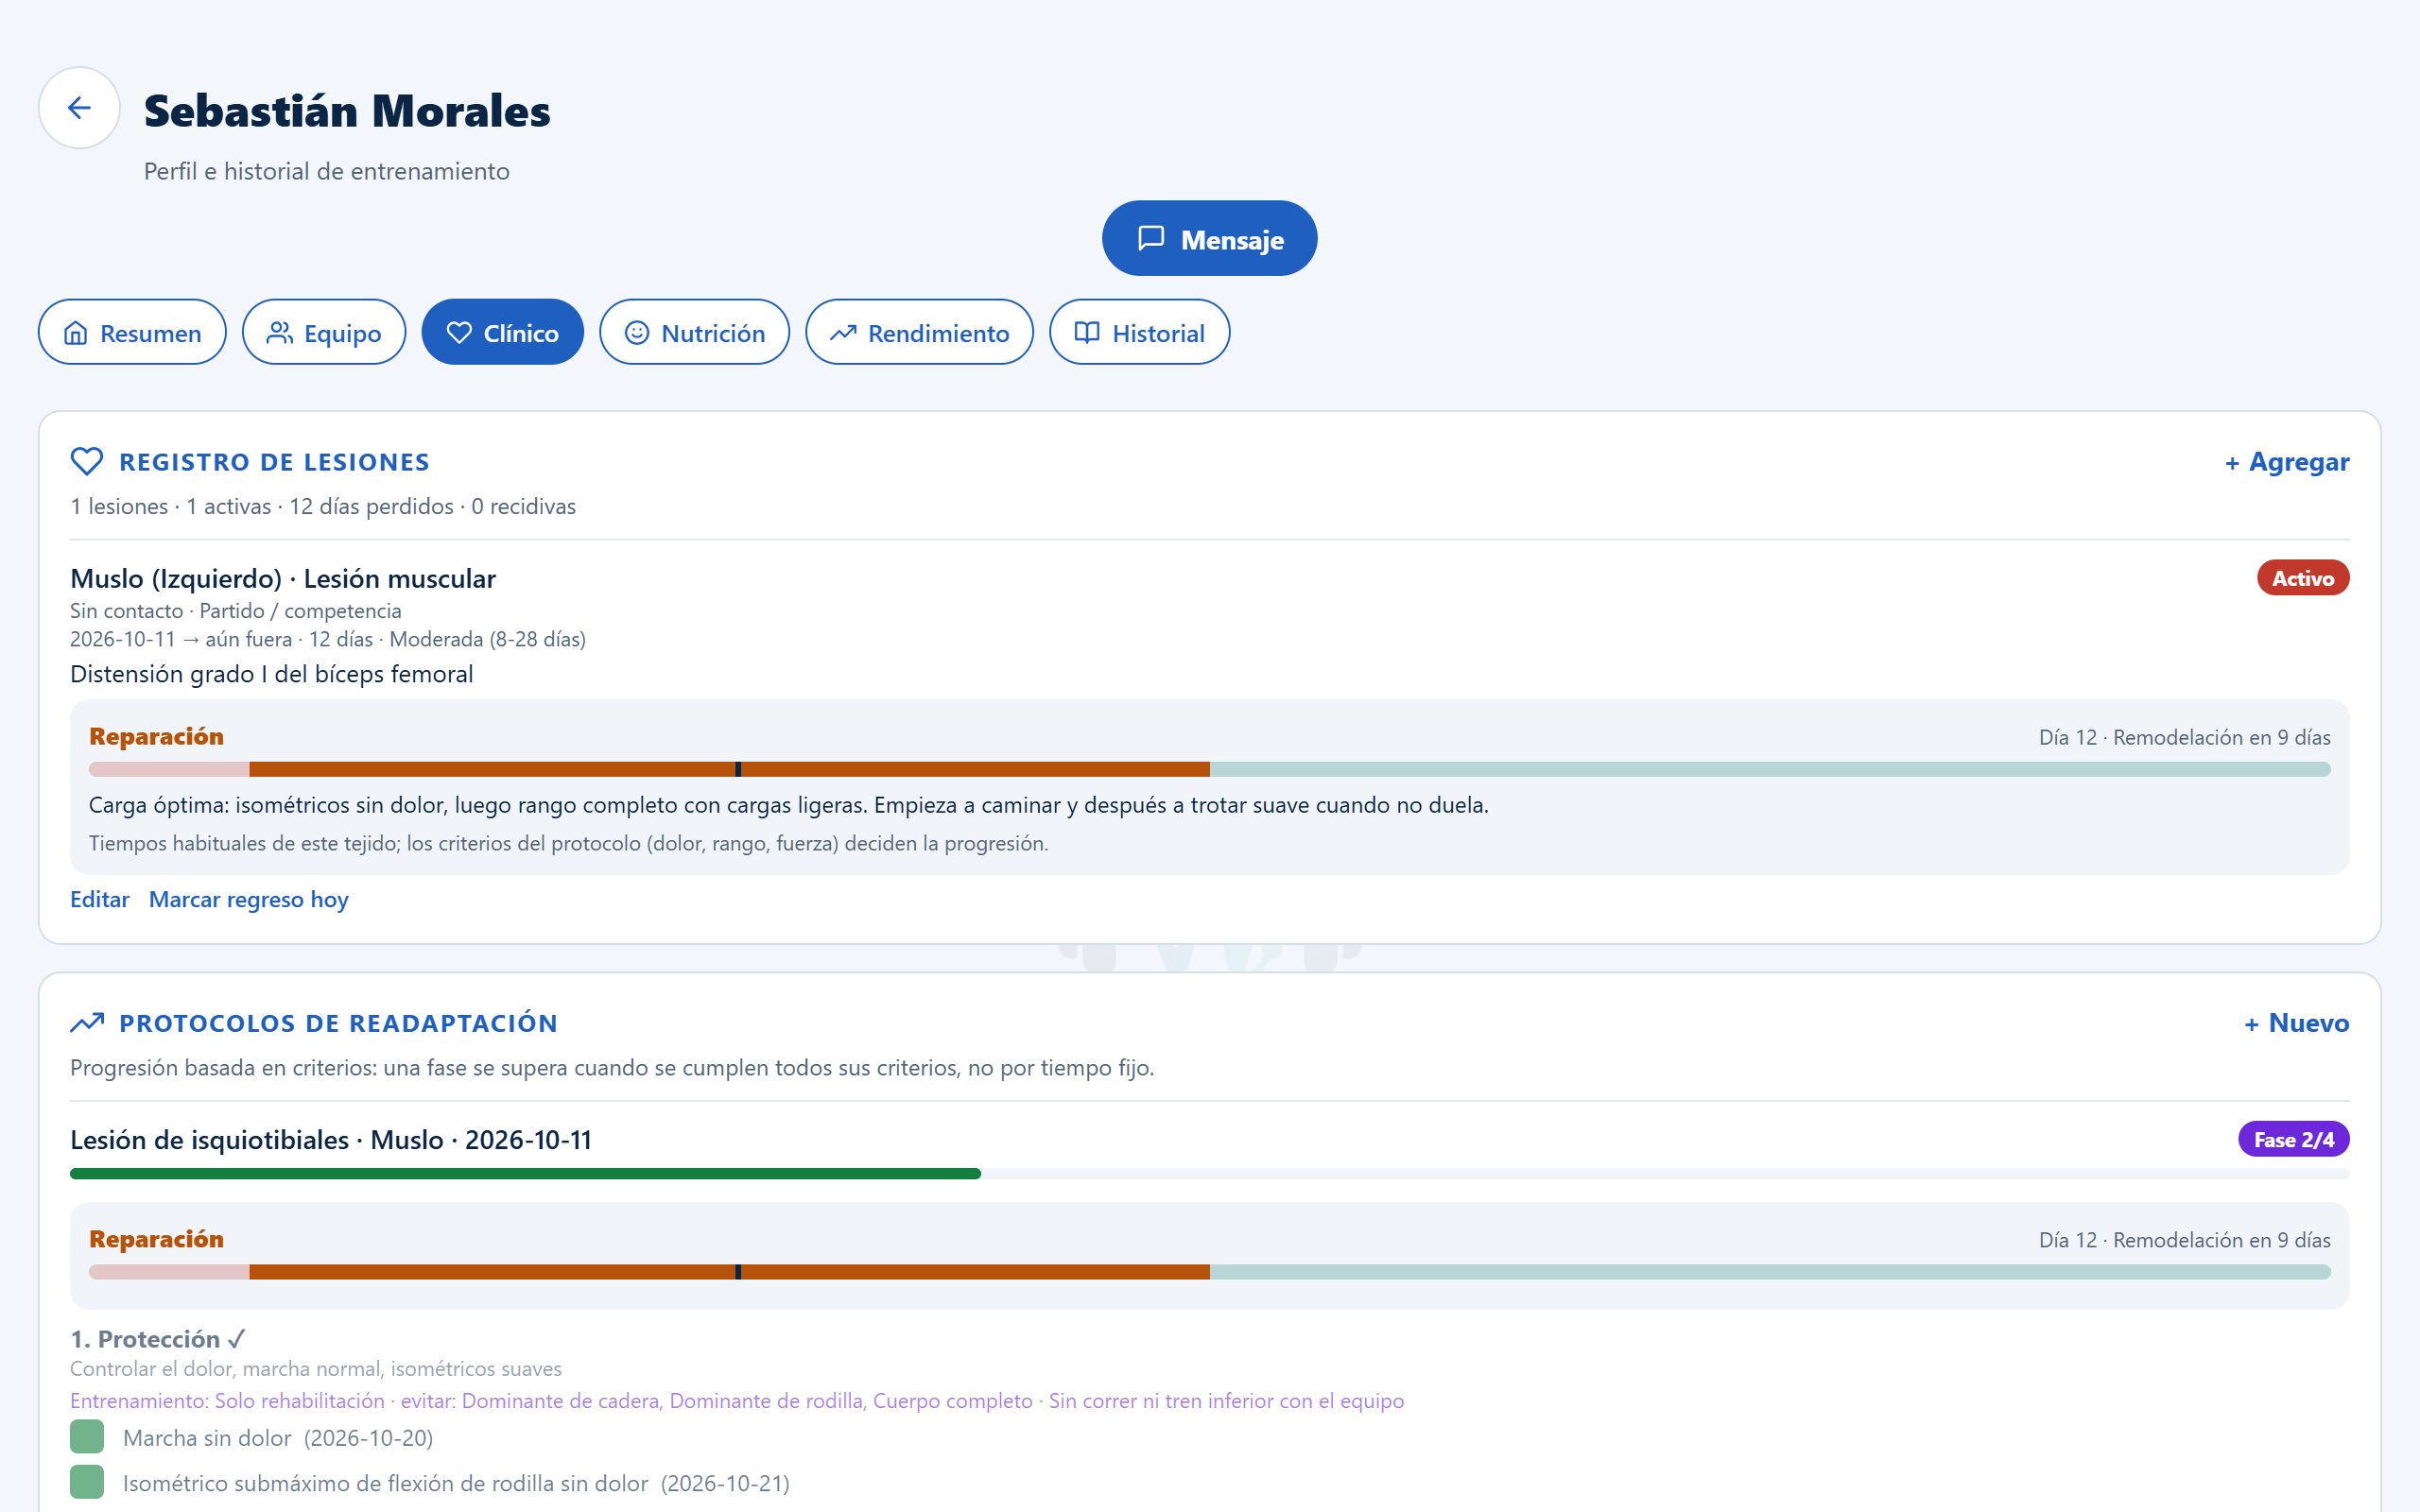Click heart icon beside Registro de Lesiones
Image resolution: width=2420 pixels, height=1512 pixels.
point(87,461)
